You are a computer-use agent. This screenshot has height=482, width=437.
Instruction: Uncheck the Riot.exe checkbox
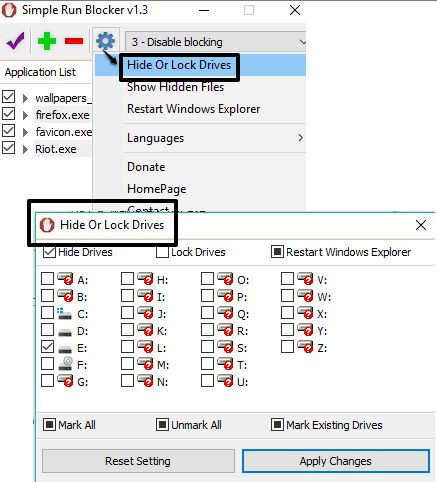click(x=9, y=148)
